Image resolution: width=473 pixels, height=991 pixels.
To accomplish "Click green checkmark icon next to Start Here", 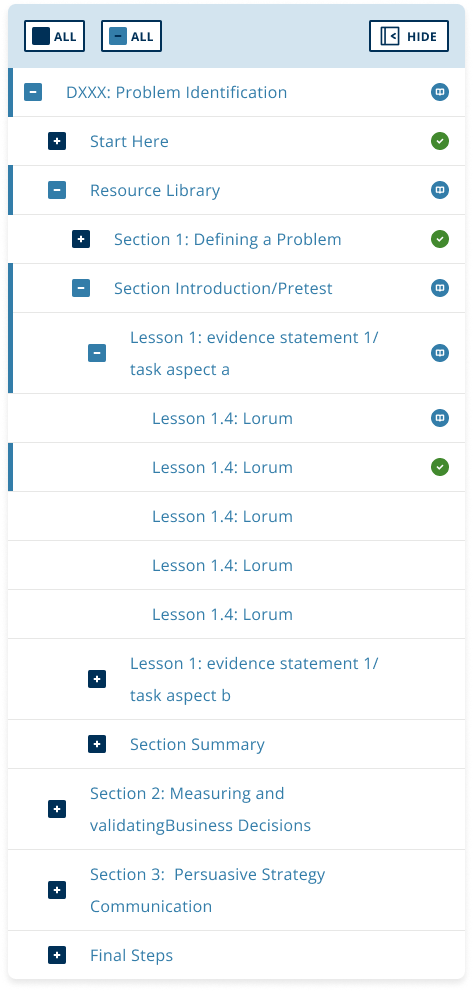I will tap(440, 141).
